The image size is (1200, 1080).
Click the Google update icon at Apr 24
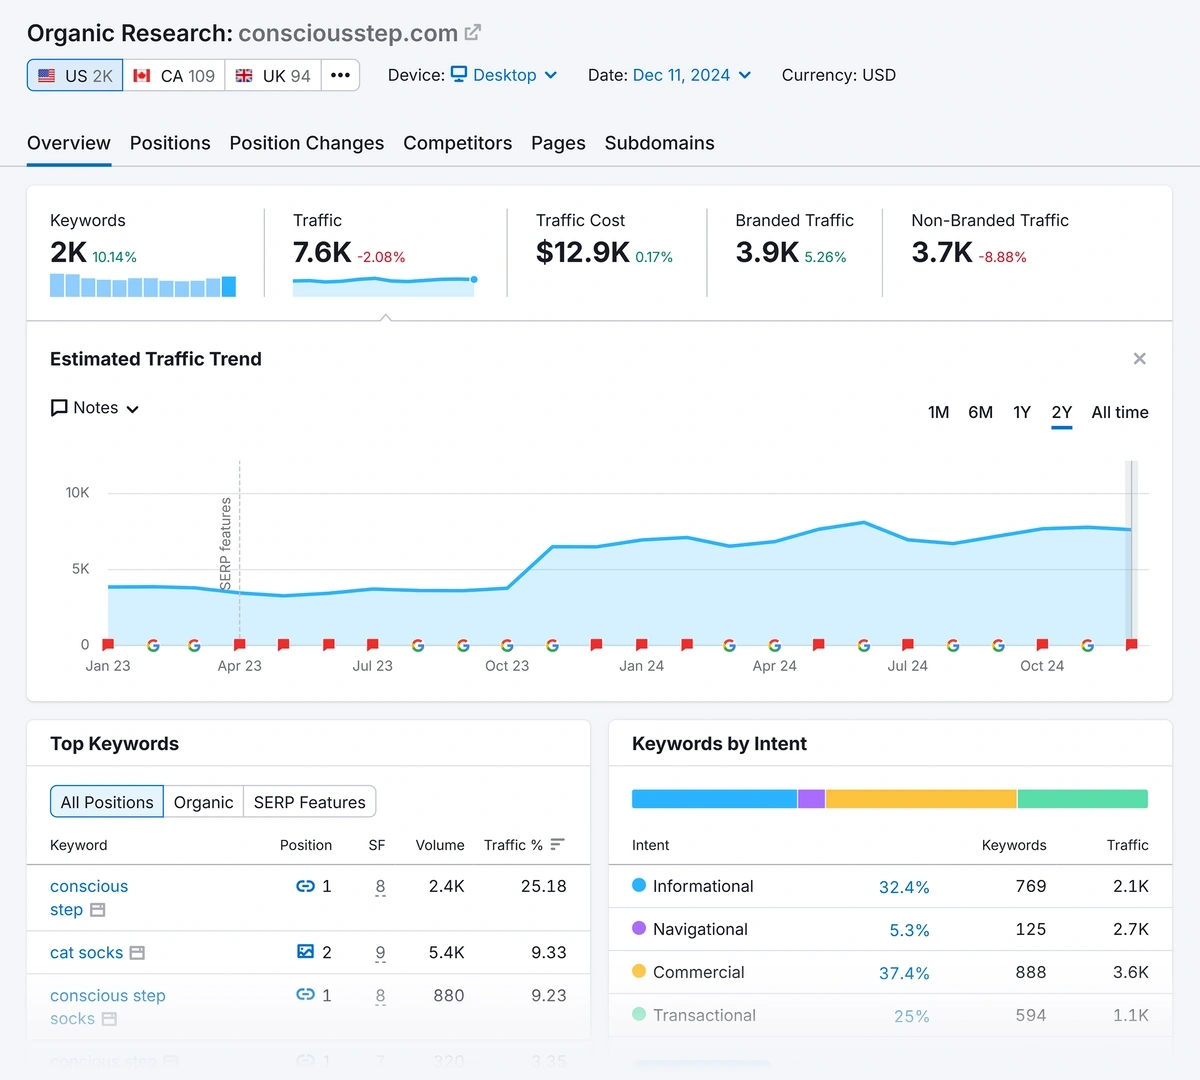(x=774, y=646)
